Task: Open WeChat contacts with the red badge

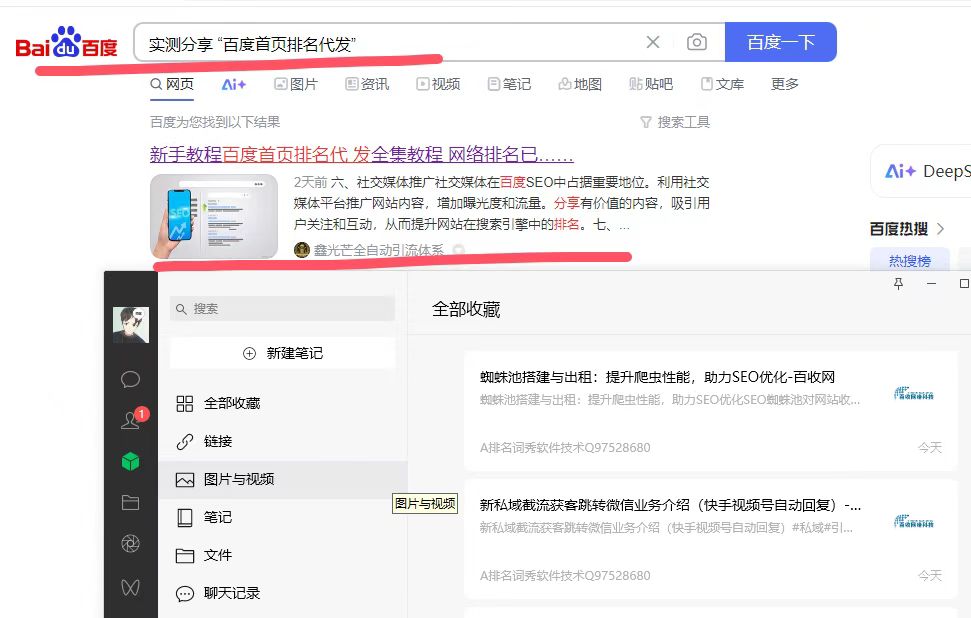Action: 131,420
